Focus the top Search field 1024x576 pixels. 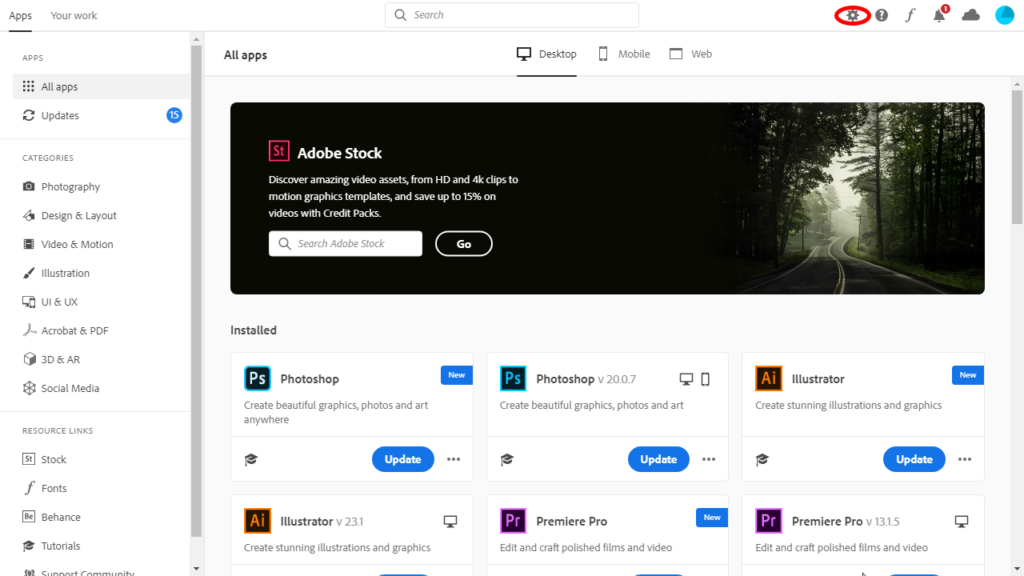click(512, 15)
